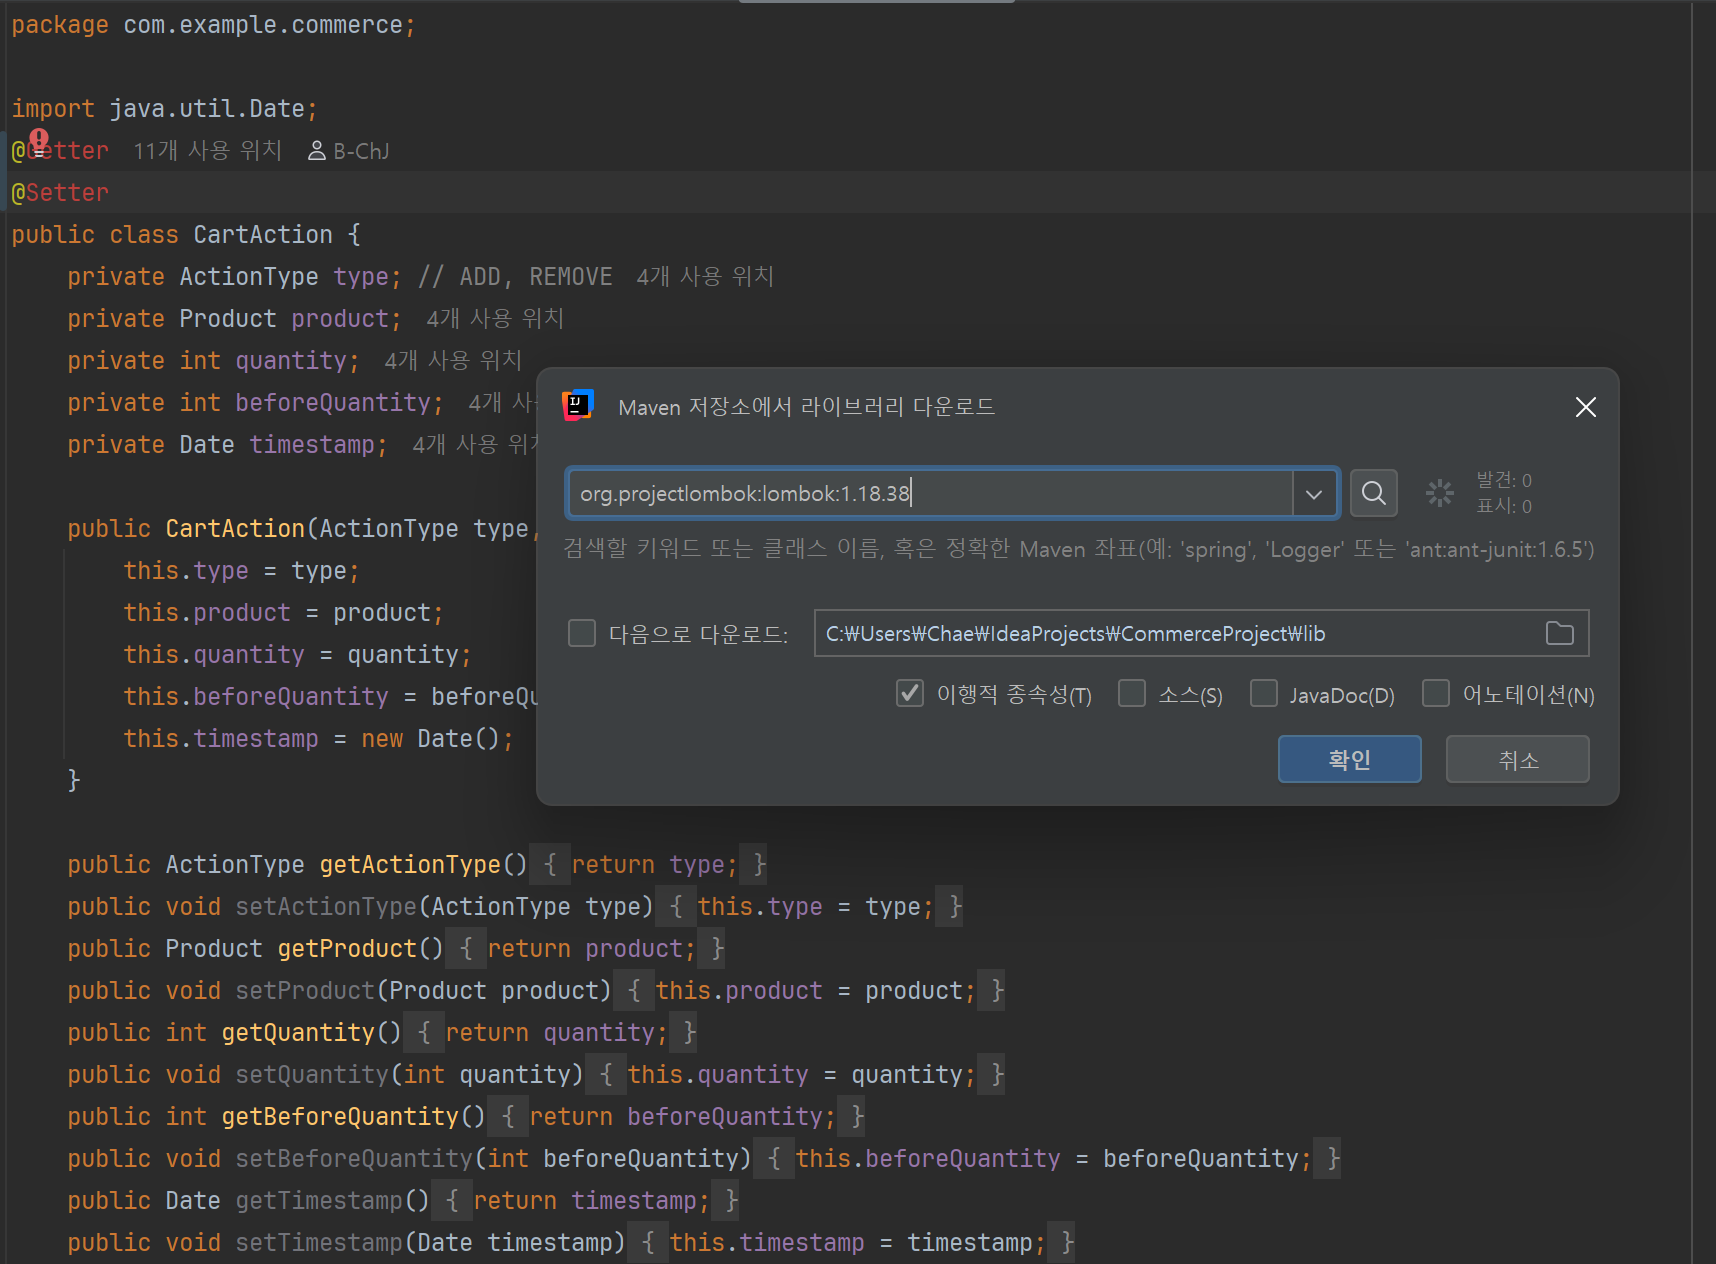
Task: Check the 소스(S) checkbox
Action: click(x=1132, y=693)
